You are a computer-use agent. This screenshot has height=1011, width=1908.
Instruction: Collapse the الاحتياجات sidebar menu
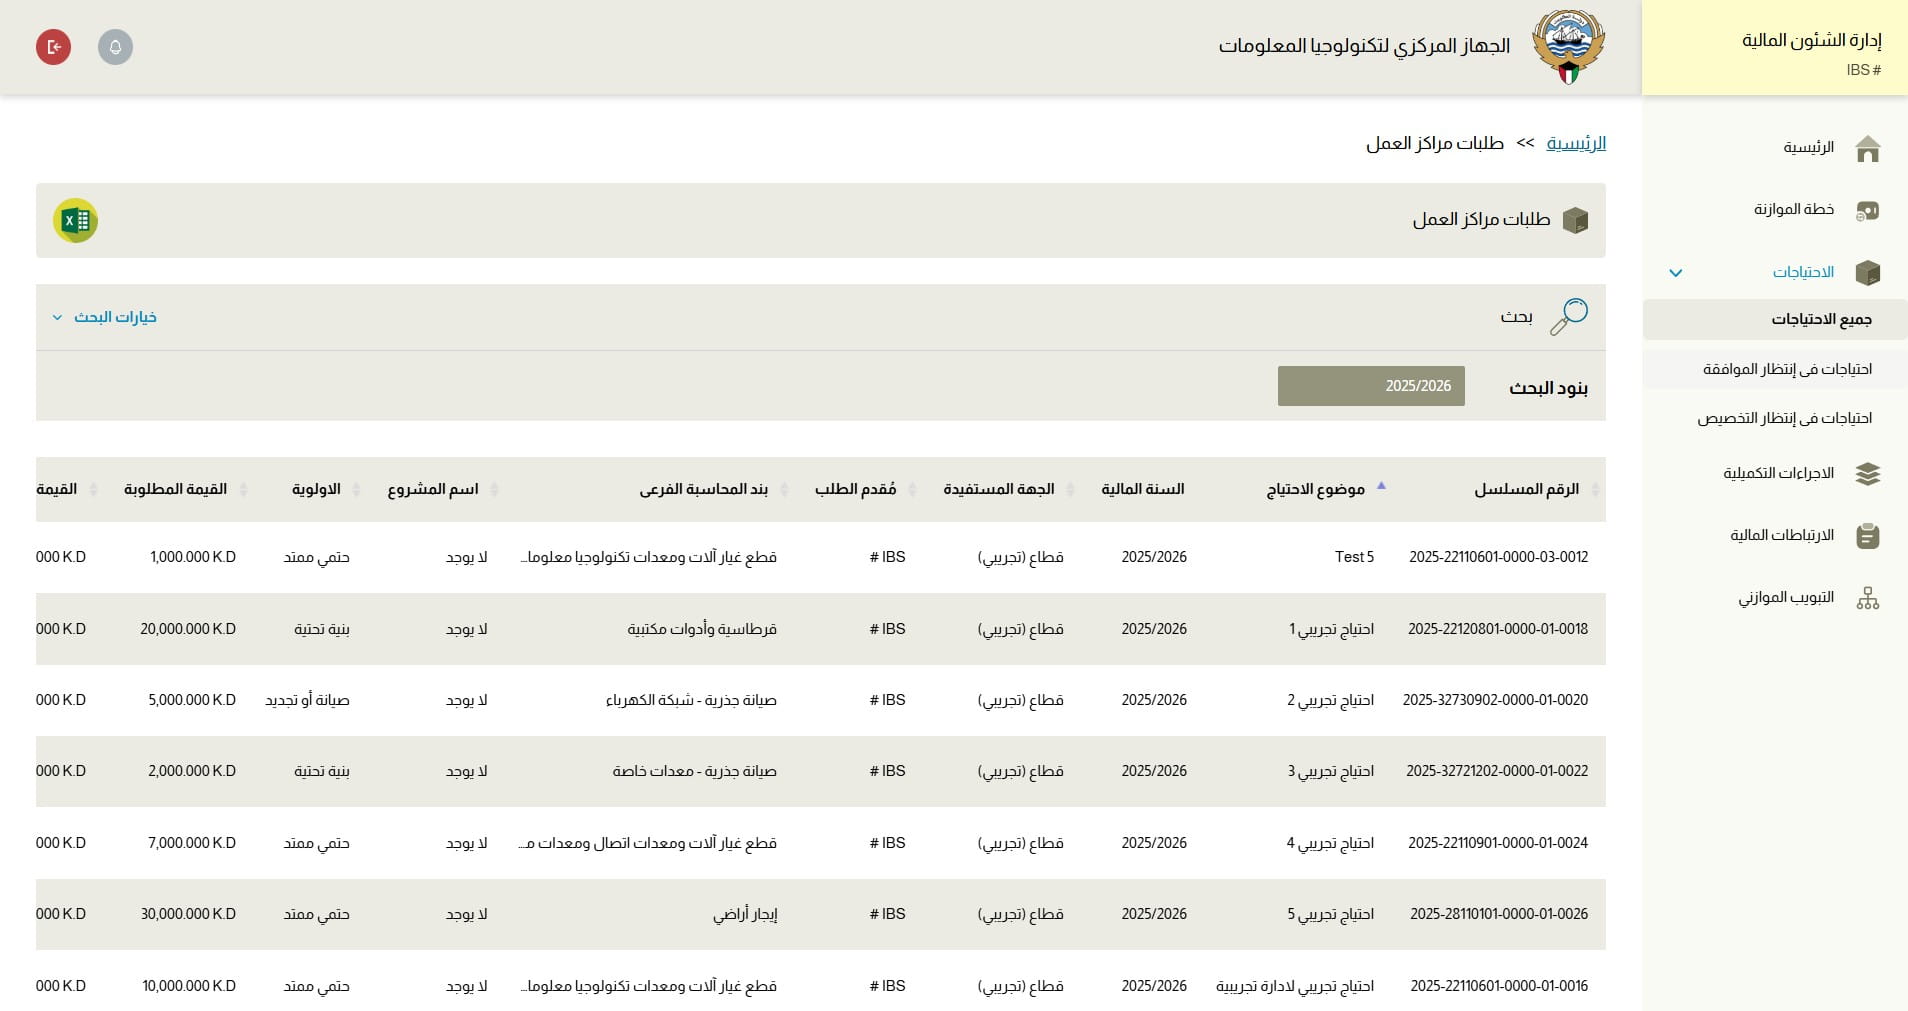tap(1677, 272)
